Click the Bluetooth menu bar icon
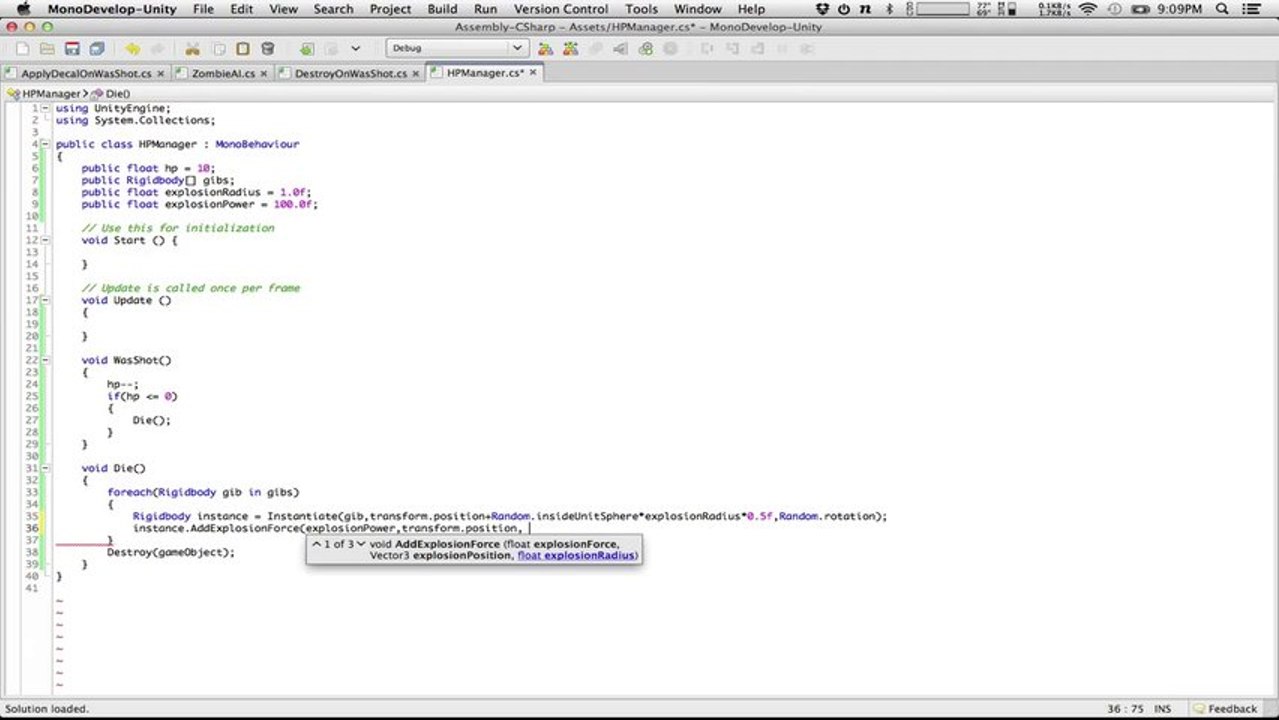The image size is (1279, 720). click(x=889, y=9)
